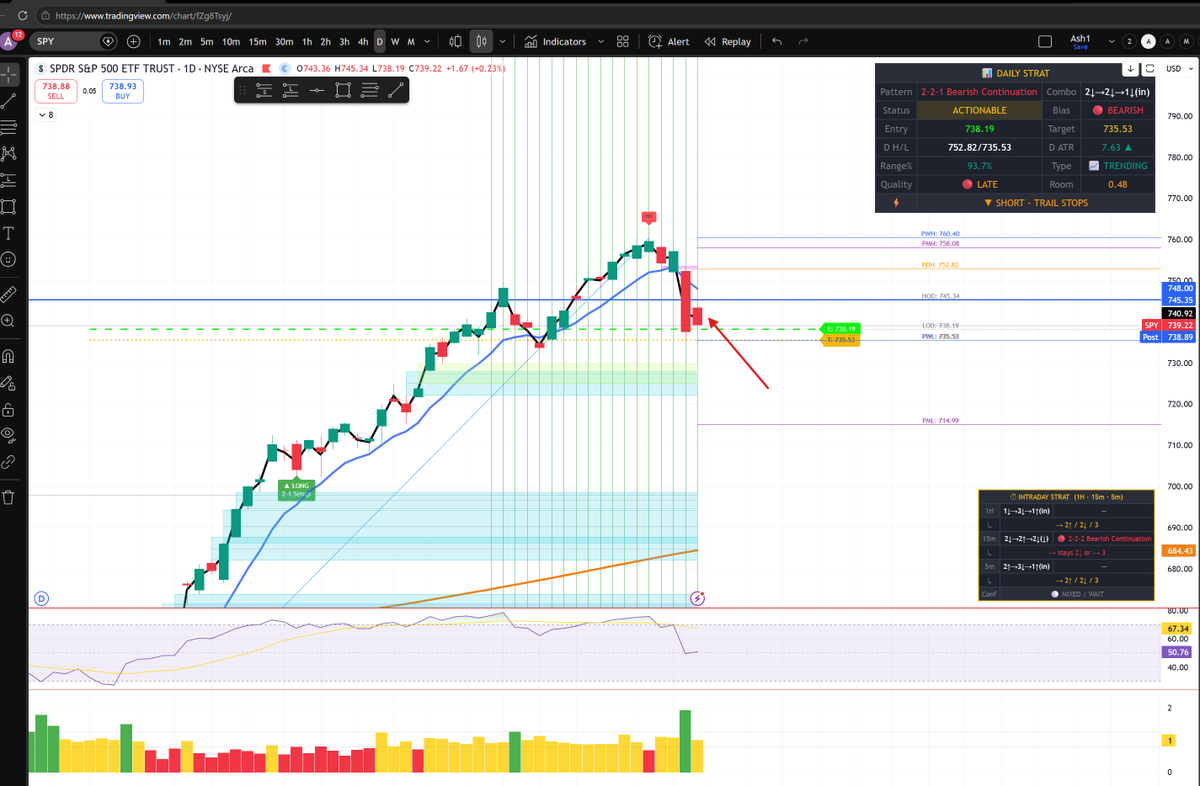This screenshot has width=1200, height=786.
Task: Click the 738.88 SELL button
Action: tap(55, 91)
